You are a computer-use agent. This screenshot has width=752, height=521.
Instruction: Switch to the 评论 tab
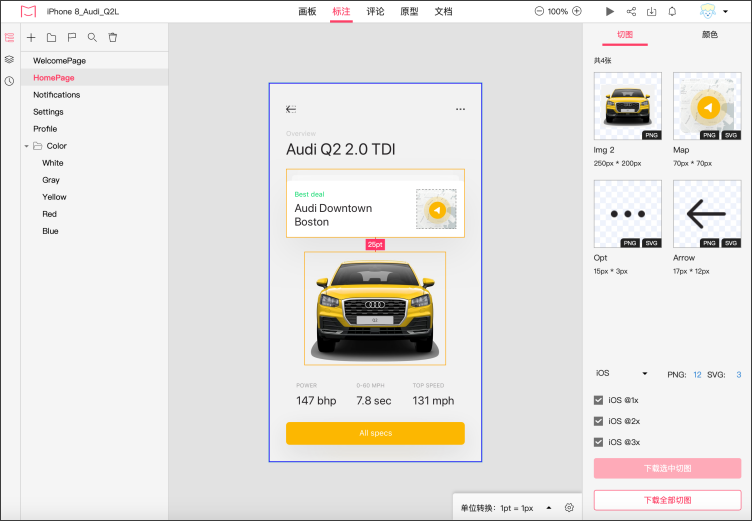point(375,12)
